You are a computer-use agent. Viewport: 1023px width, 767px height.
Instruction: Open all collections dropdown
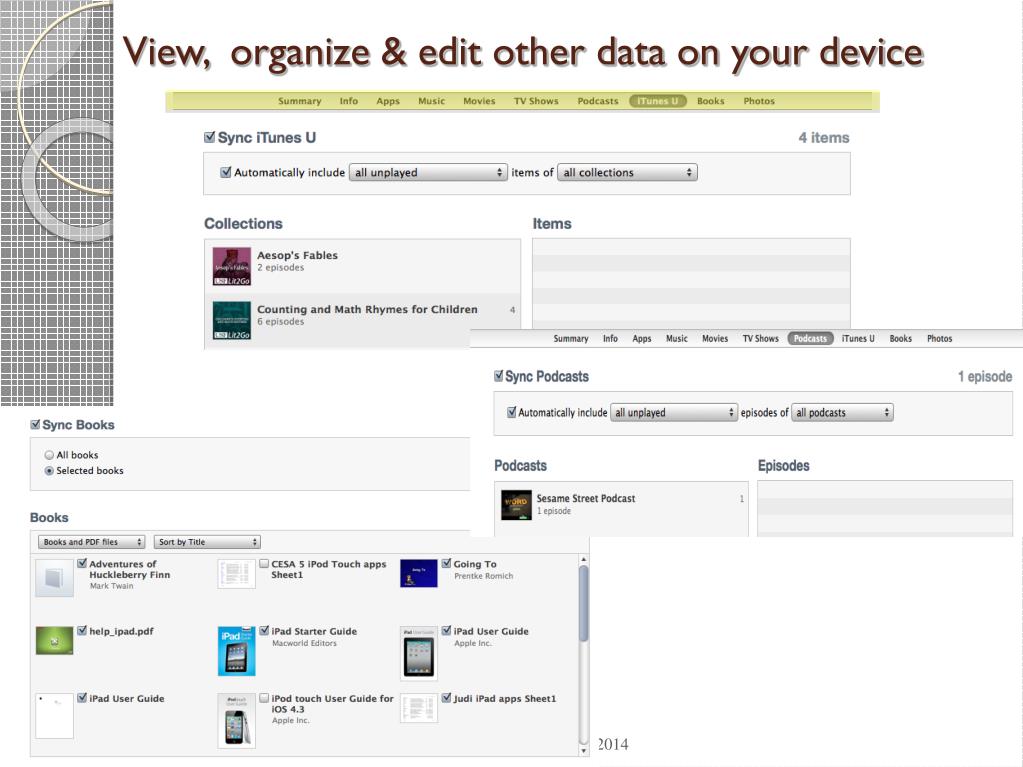(x=628, y=172)
